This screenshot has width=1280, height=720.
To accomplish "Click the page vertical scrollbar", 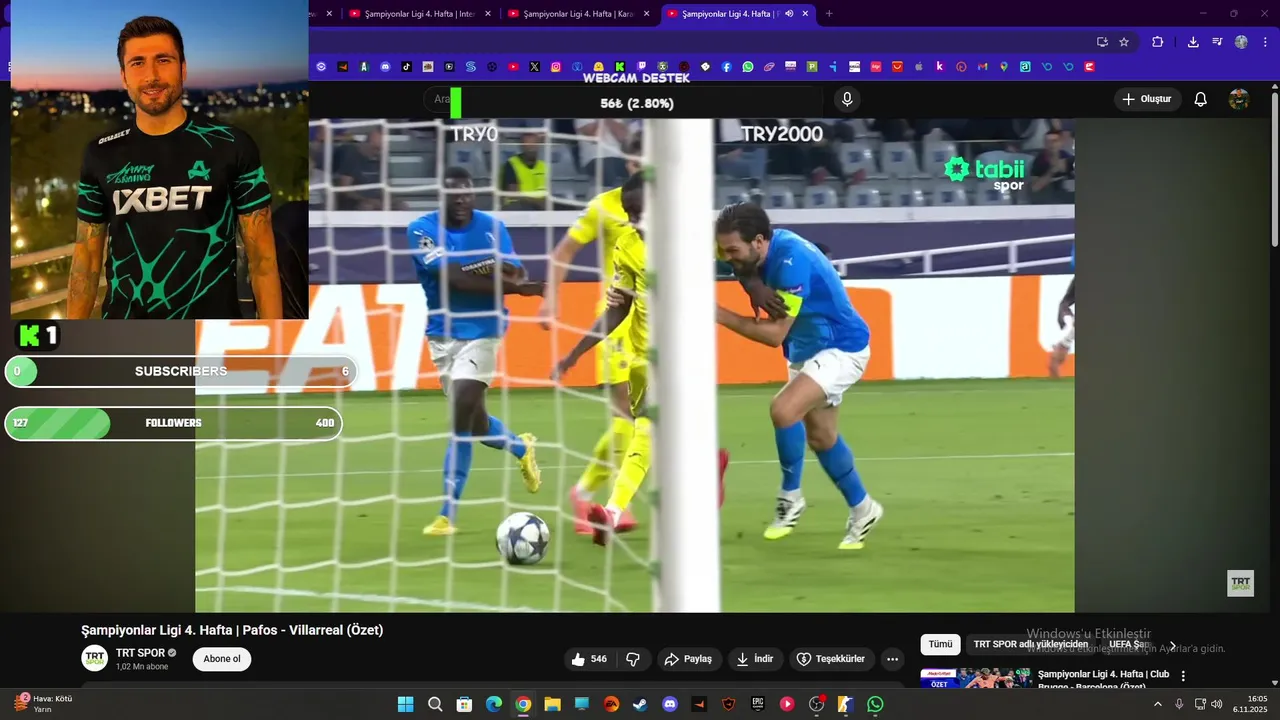I will click(x=1275, y=168).
